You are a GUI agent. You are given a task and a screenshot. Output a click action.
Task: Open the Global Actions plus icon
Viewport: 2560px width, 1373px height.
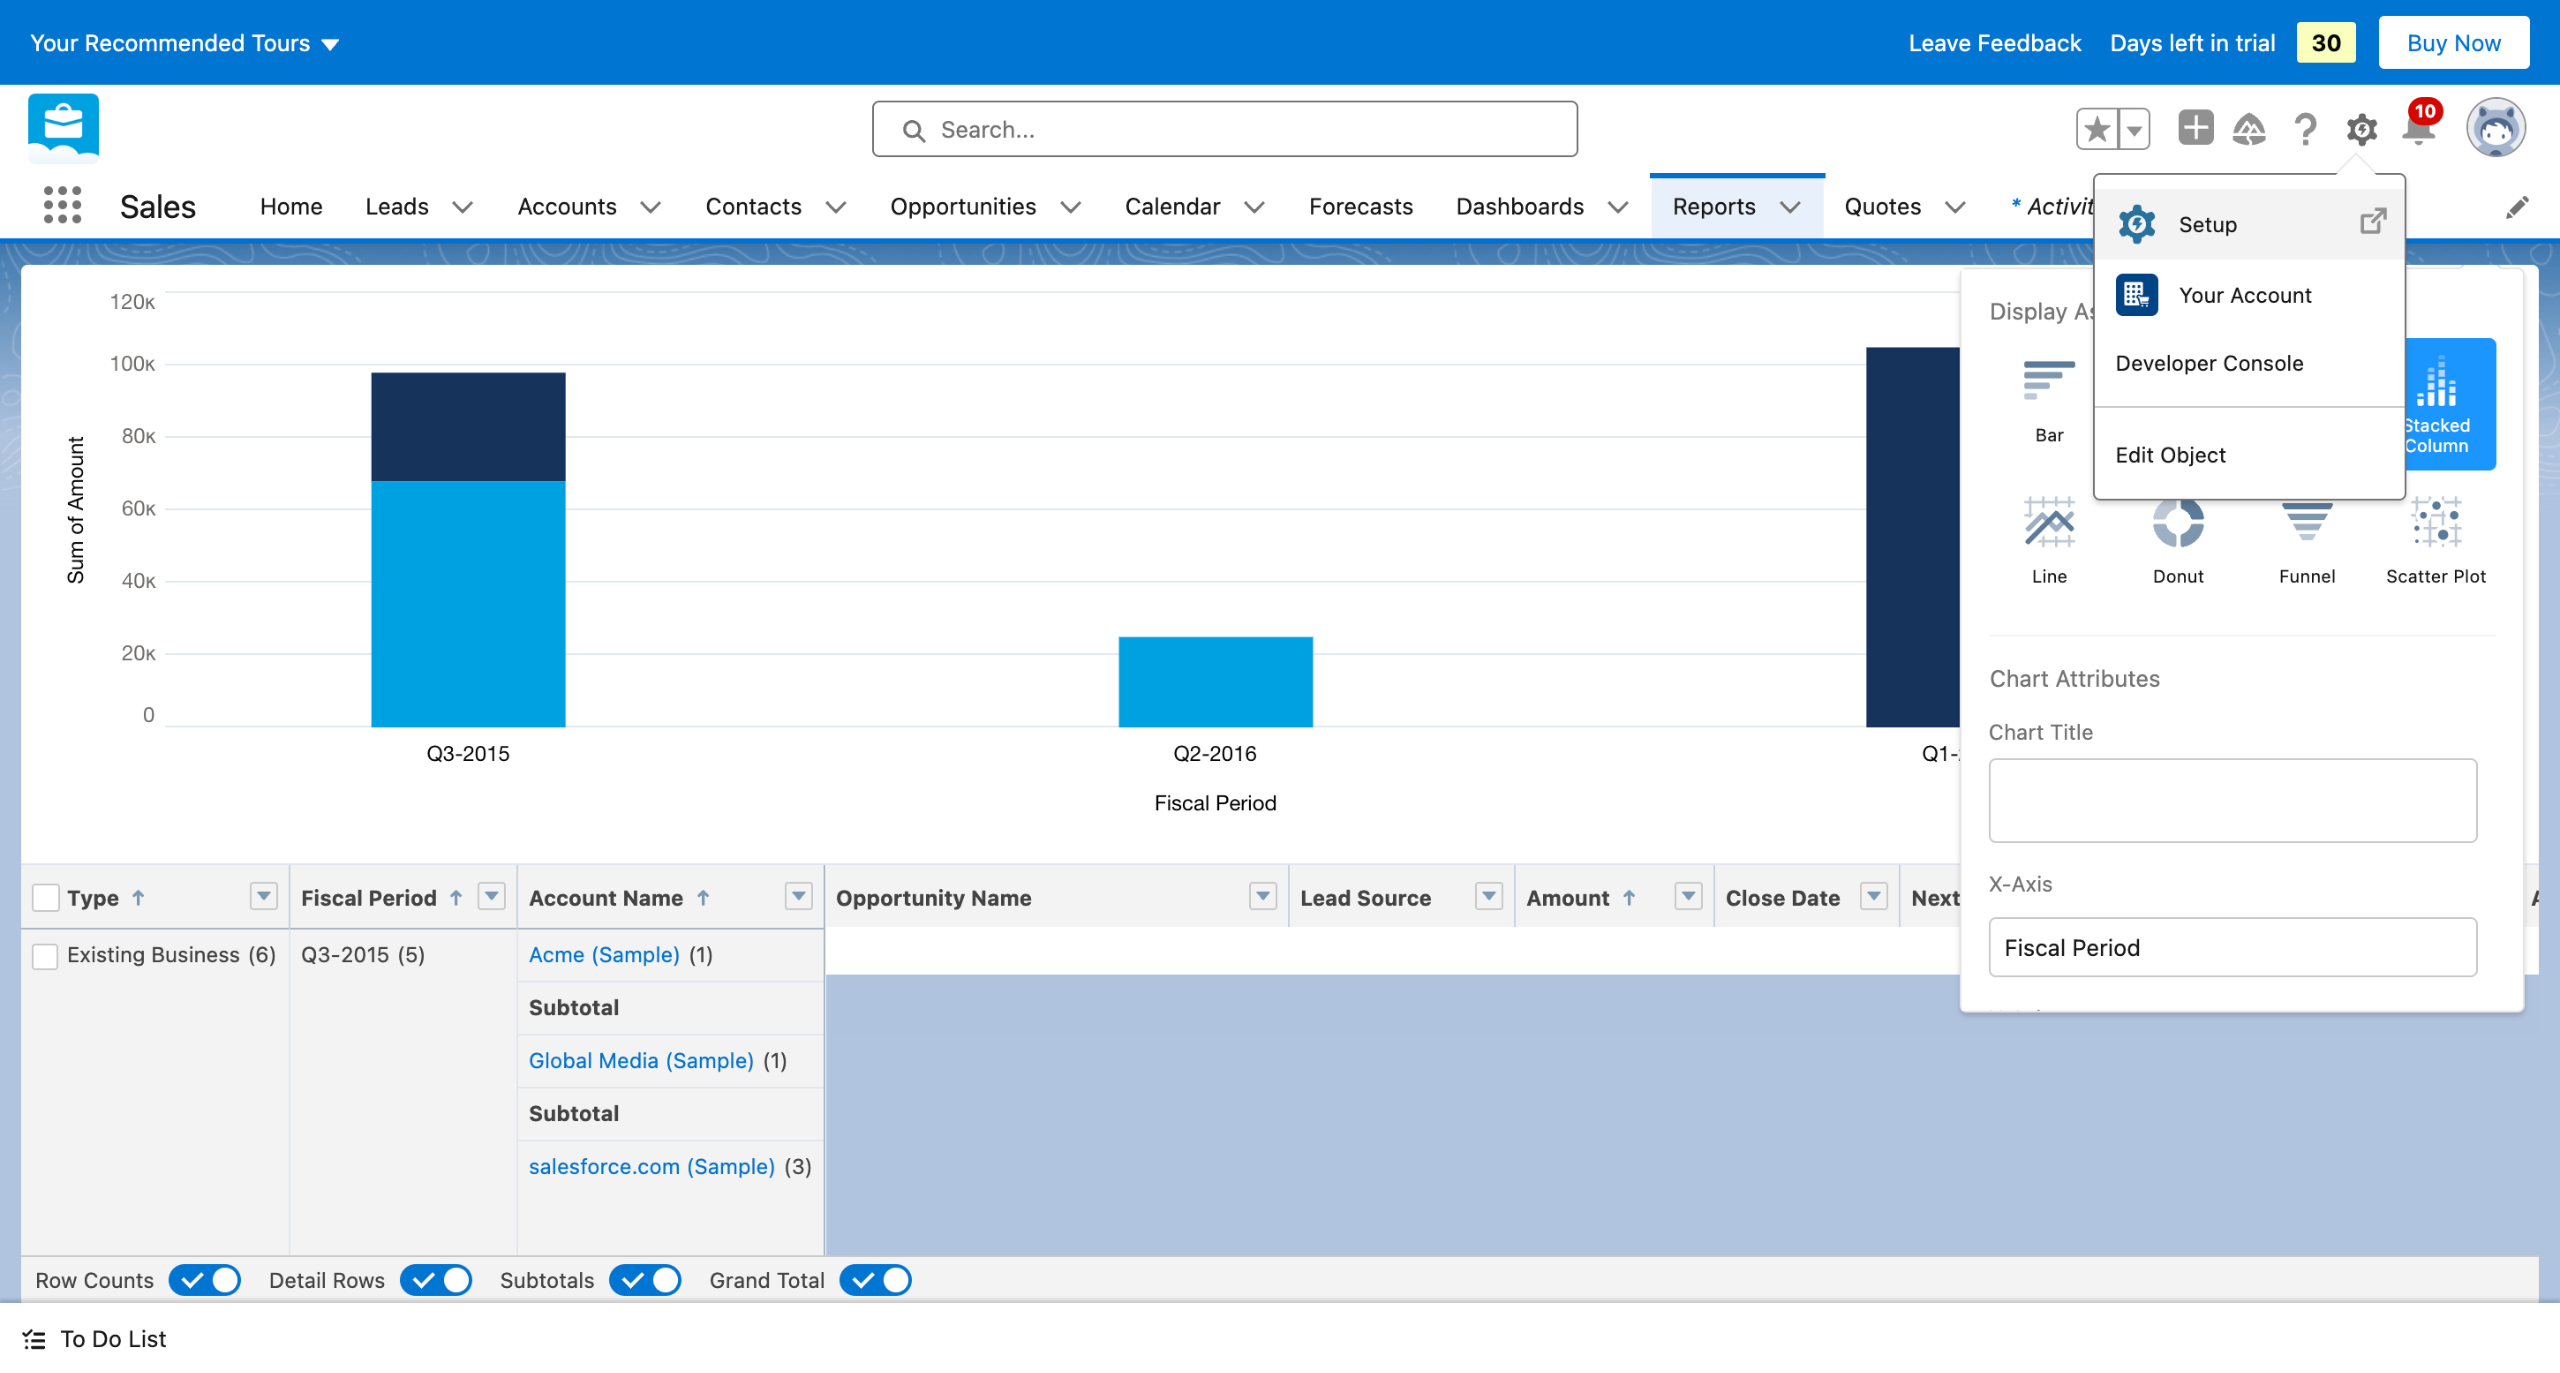[x=2195, y=128]
